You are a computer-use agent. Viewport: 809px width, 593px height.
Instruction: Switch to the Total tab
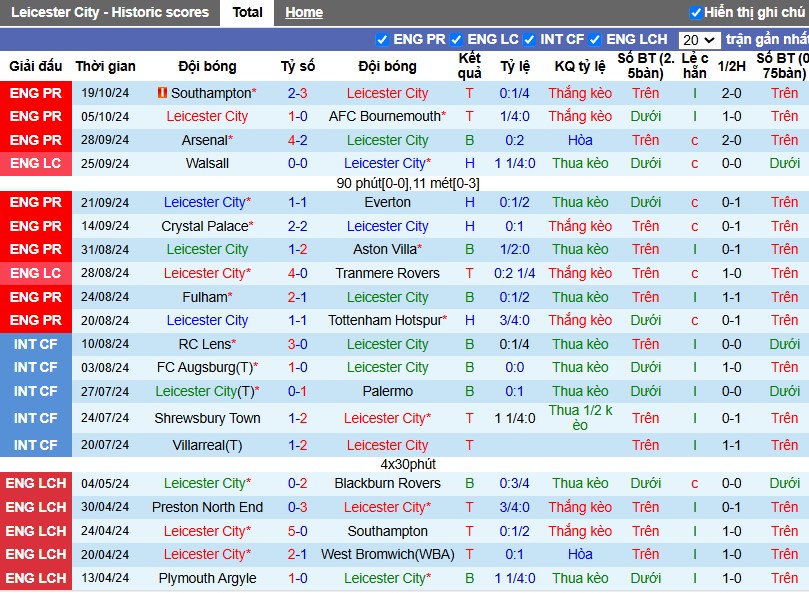coord(247,12)
